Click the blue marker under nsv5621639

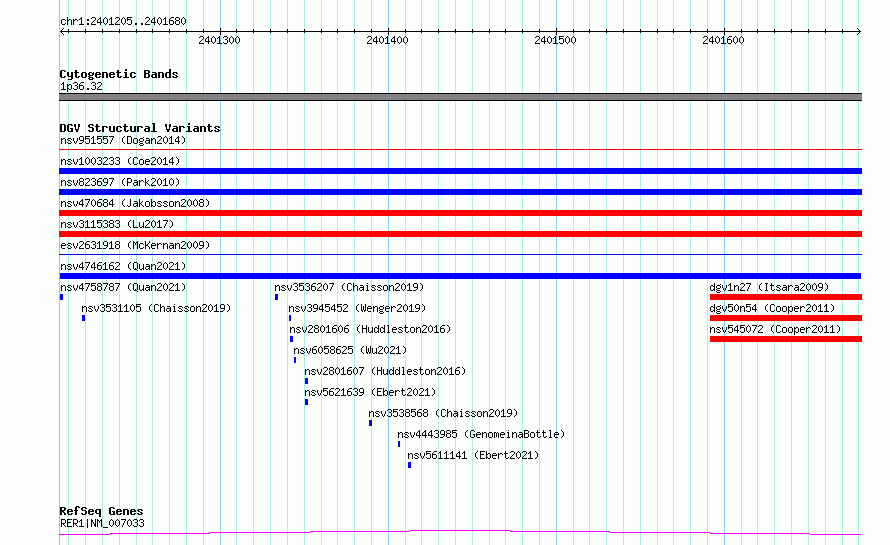click(307, 402)
